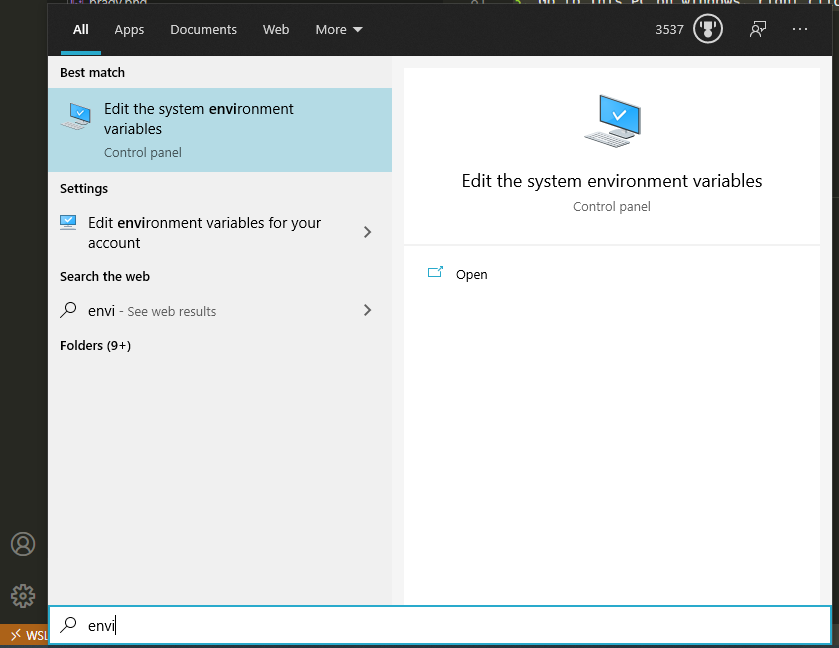This screenshot has width=839, height=648.
Task: Switch to the Documents search tab
Action: pos(203,29)
